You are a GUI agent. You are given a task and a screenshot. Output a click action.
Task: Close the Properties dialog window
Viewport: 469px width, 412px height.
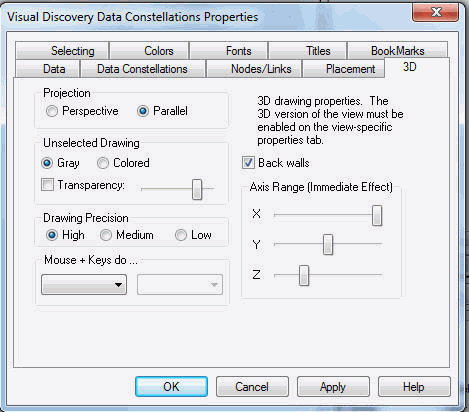(x=435, y=13)
